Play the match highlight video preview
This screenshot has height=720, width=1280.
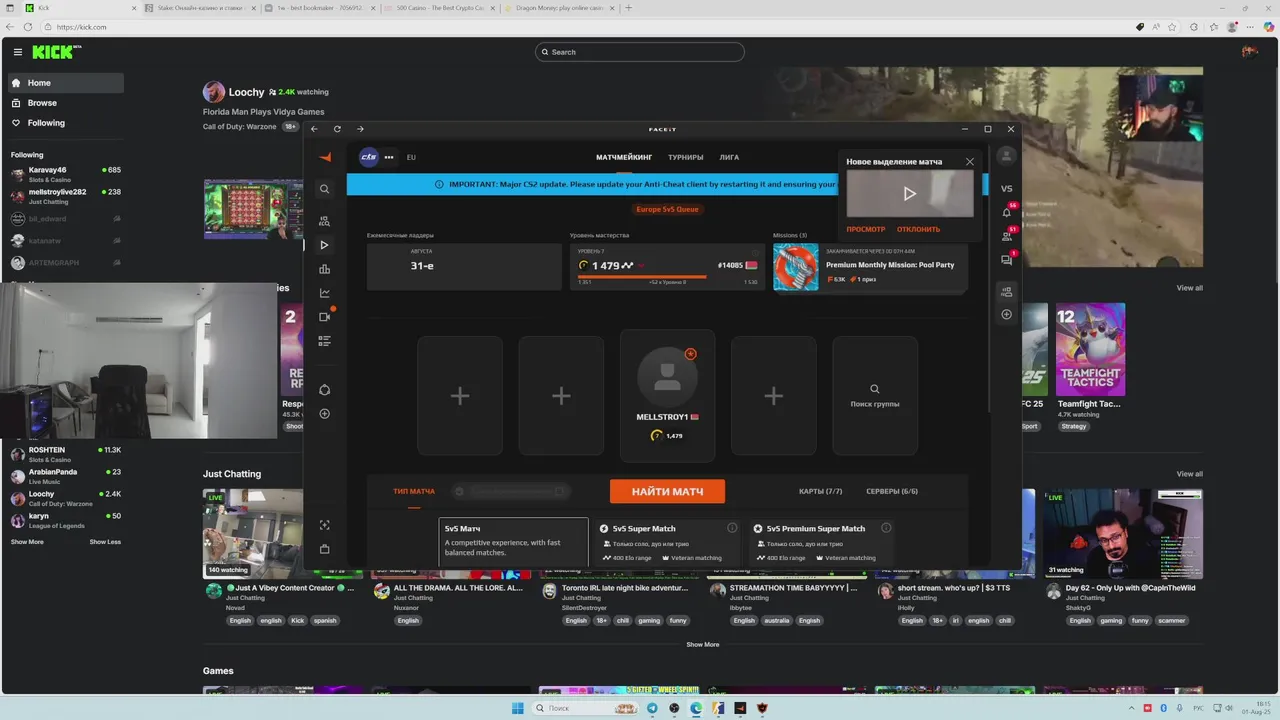coord(909,194)
